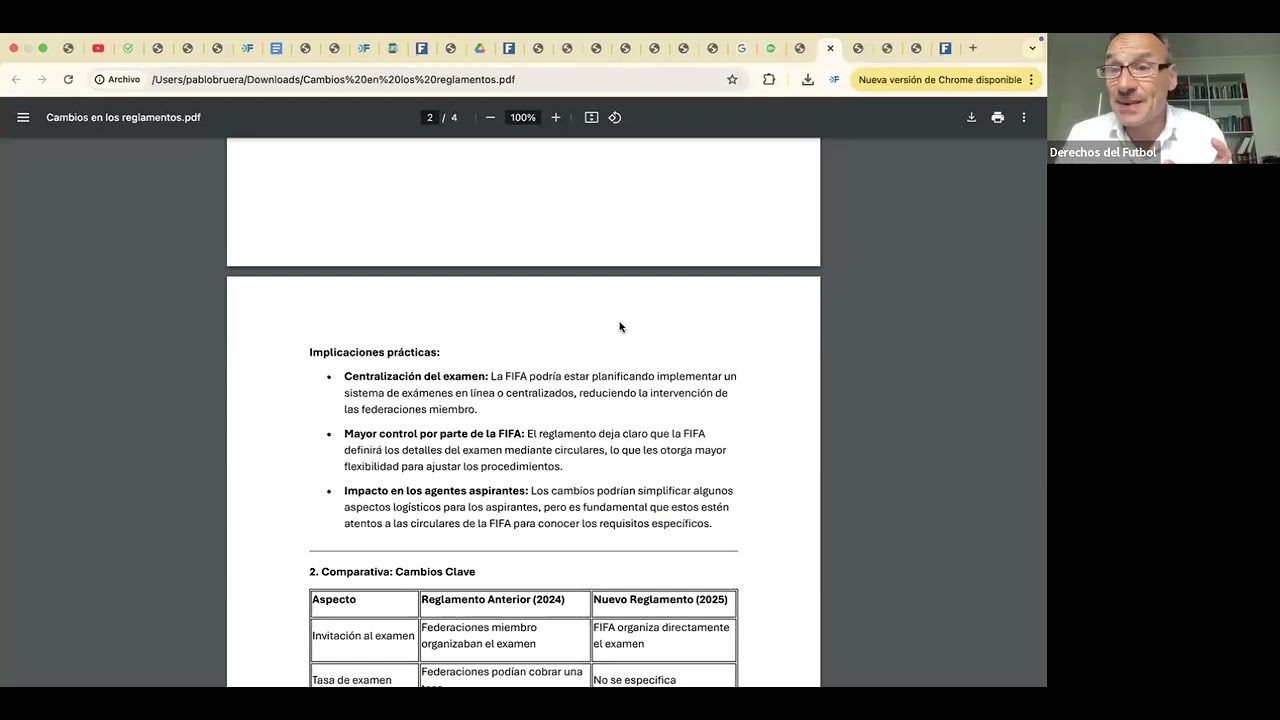This screenshot has width=1280, height=720.
Task: Click the Derechos del Futbol name label
Action: 1102,153
